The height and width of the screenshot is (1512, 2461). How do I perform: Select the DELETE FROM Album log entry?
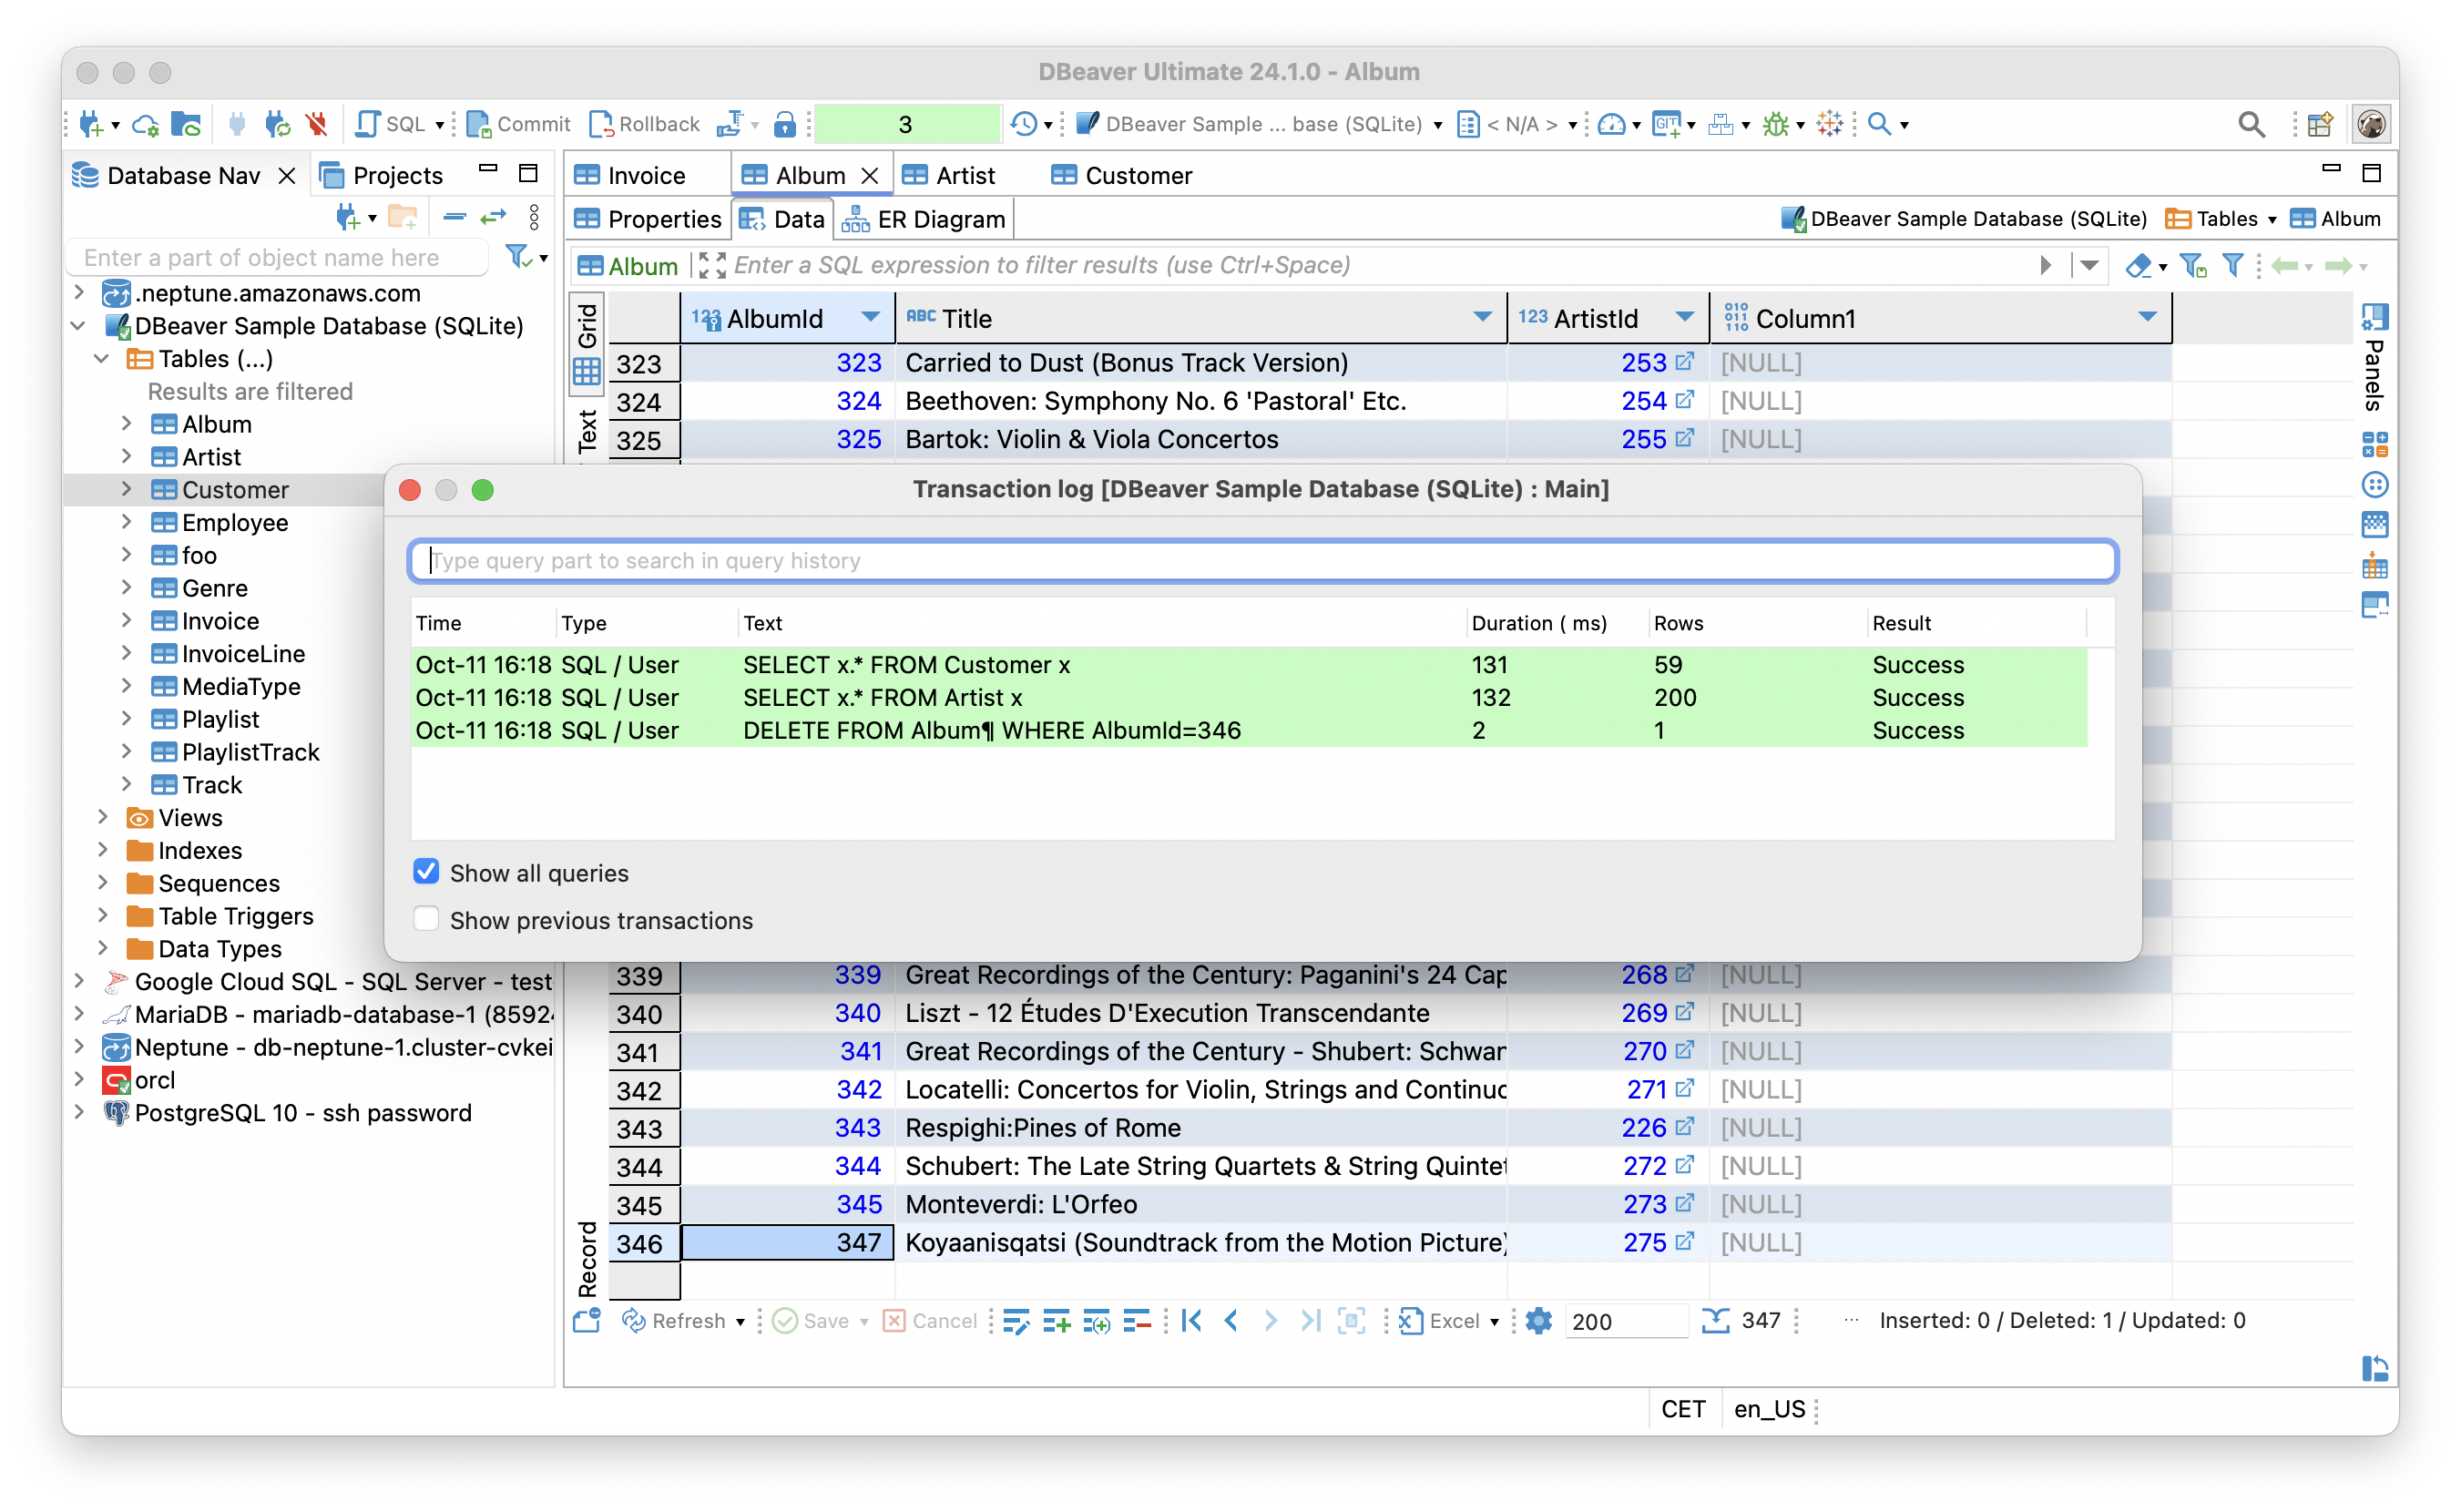pyautogui.click(x=1249, y=731)
